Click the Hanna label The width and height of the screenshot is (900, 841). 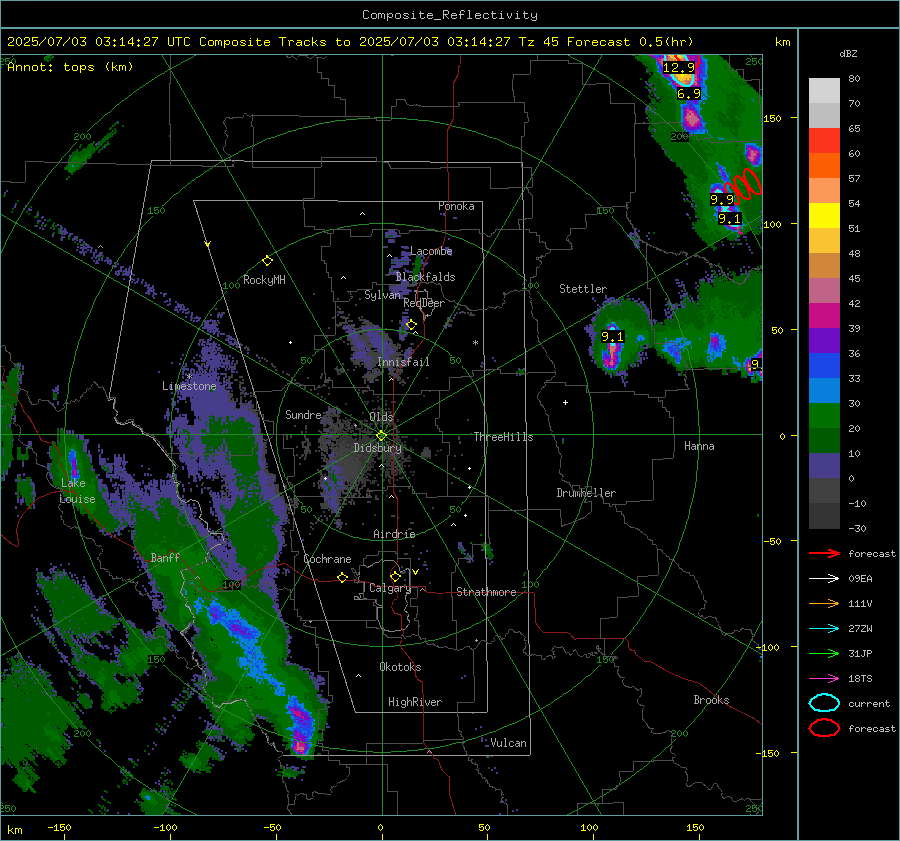[x=699, y=446]
